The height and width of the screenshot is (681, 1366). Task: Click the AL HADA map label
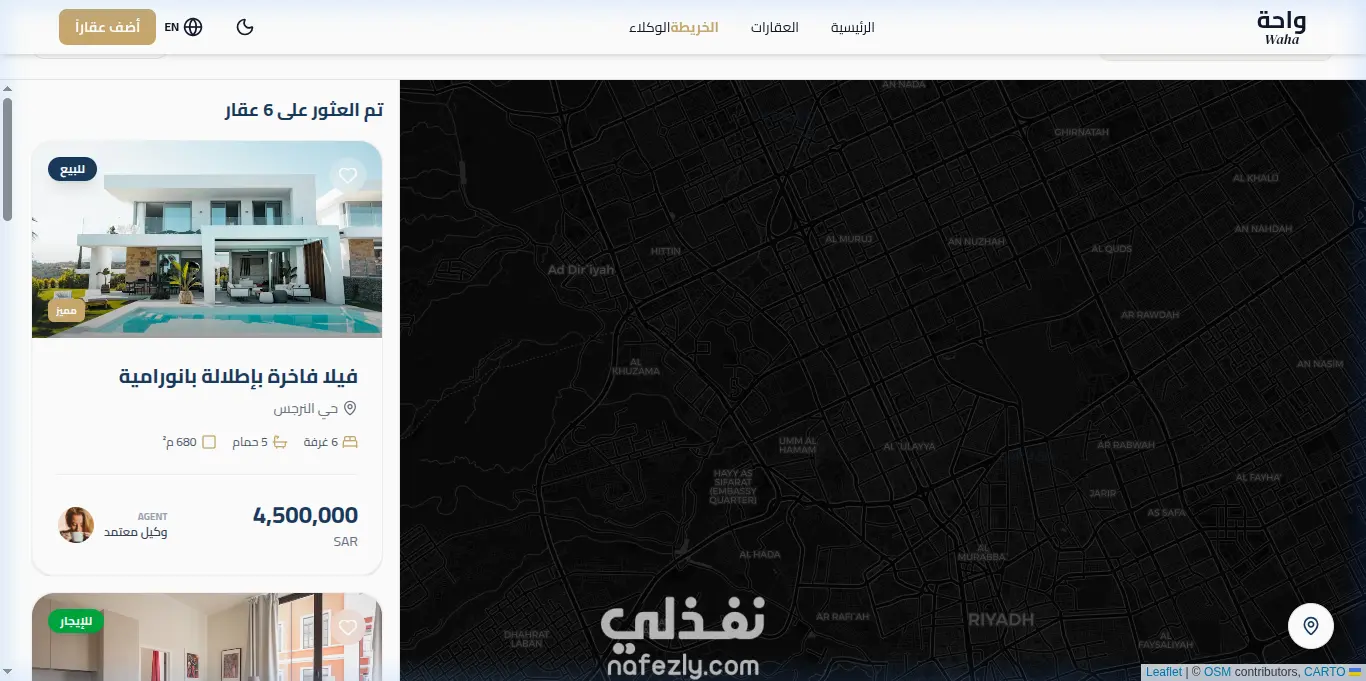pyautogui.click(x=760, y=554)
